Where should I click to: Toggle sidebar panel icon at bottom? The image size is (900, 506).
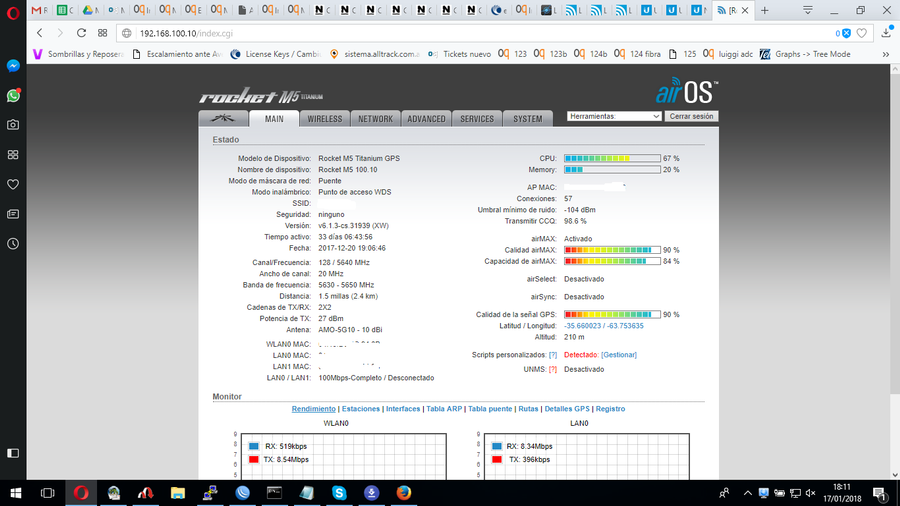tap(13, 453)
